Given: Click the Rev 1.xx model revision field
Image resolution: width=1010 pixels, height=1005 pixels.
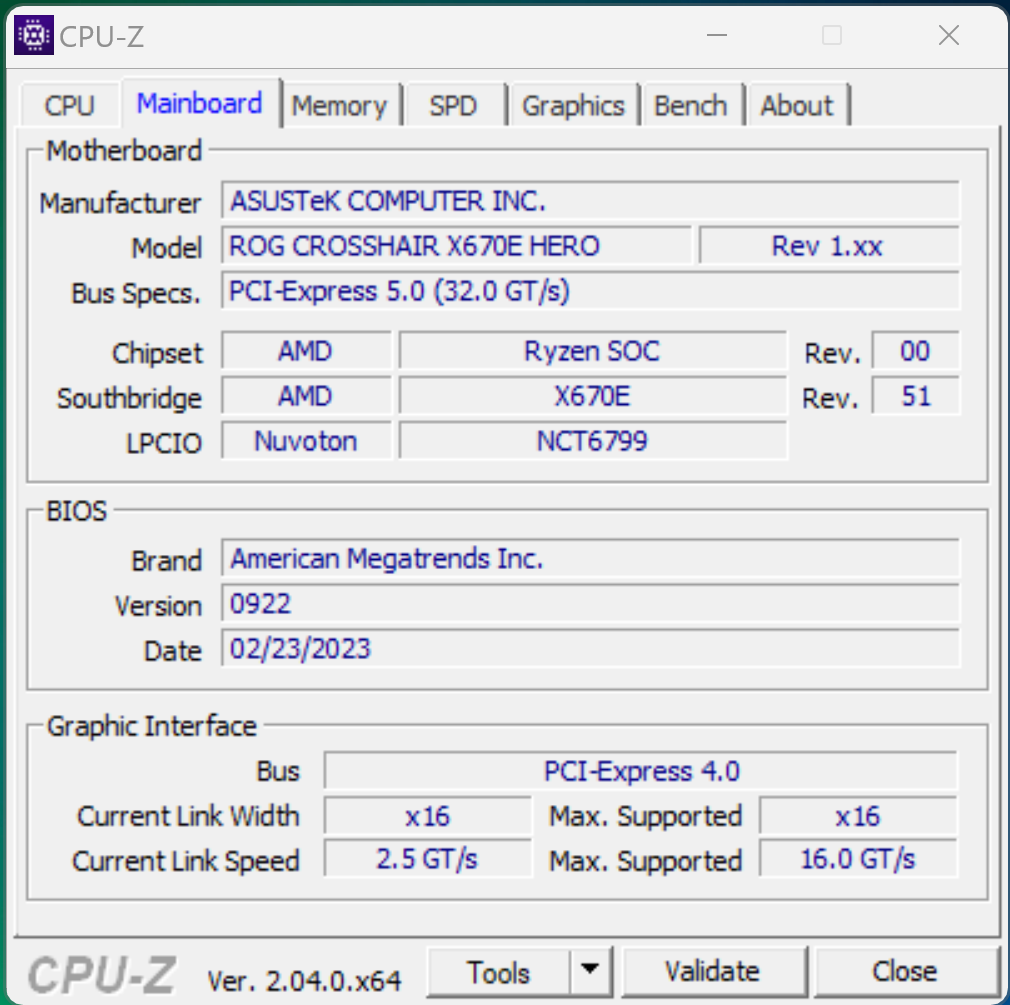Looking at the screenshot, I should [829, 245].
